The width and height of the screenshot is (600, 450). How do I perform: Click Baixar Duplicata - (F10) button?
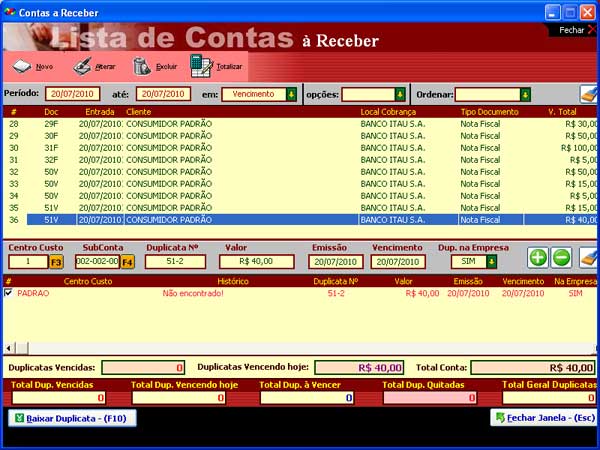click(72, 418)
